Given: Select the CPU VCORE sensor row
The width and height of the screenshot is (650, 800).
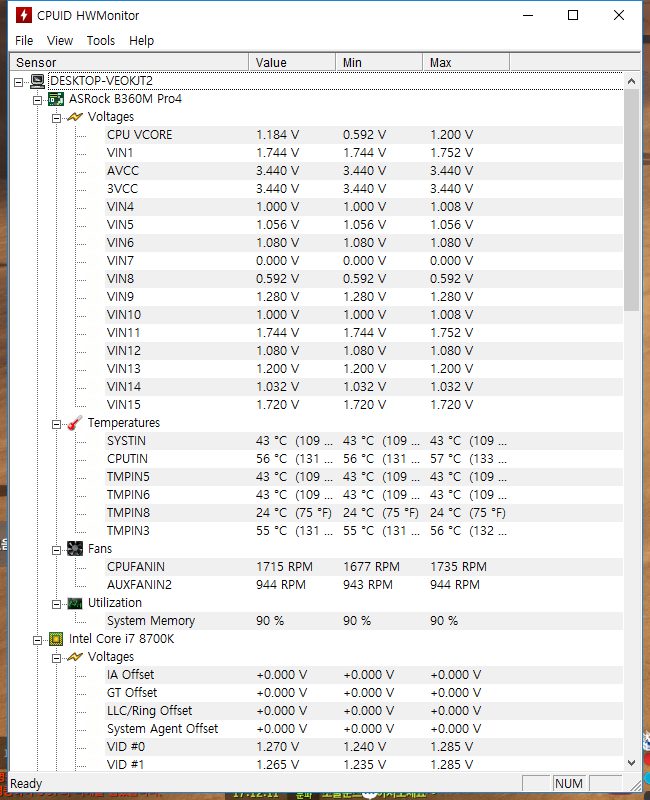Looking at the screenshot, I should coord(139,135).
